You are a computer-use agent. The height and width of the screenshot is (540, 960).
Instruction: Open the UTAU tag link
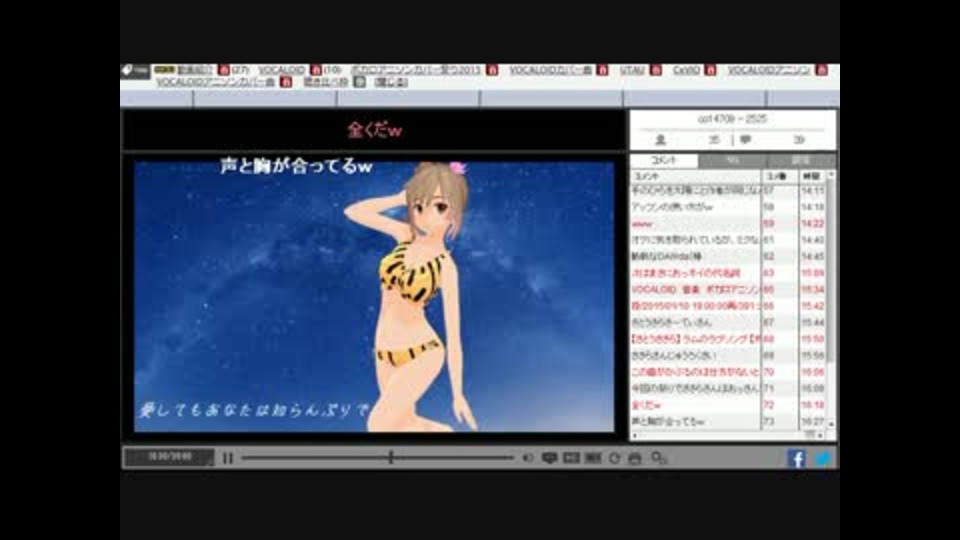point(632,70)
